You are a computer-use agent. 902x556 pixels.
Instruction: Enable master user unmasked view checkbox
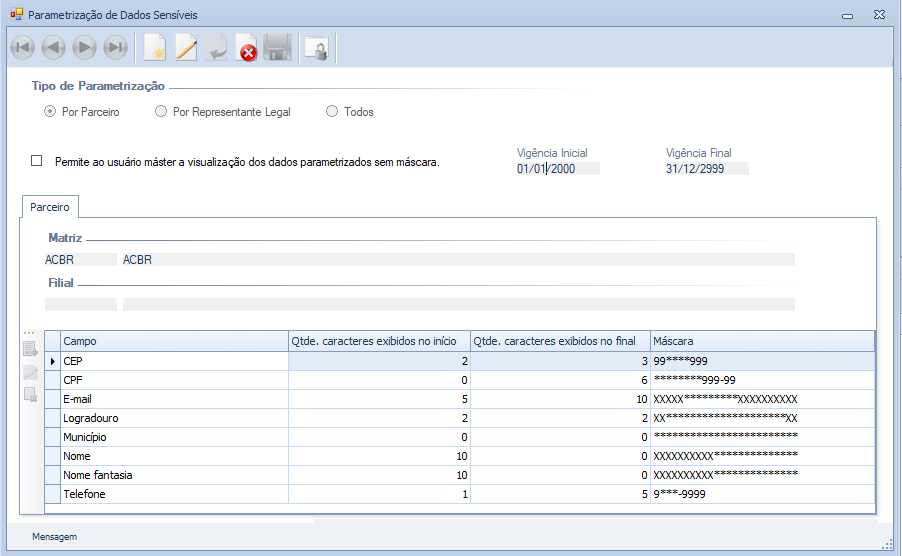(37, 160)
